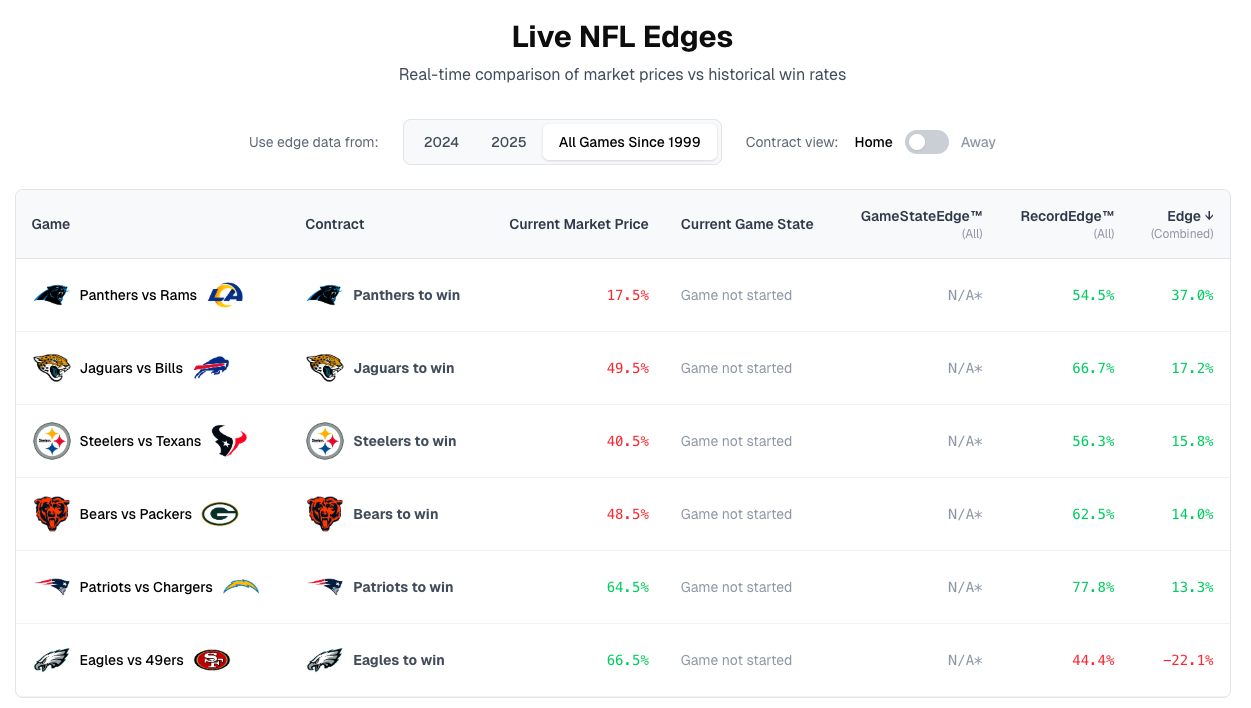Click the Eagles logo in Contract column
This screenshot has width=1251, height=708.
coord(324,660)
